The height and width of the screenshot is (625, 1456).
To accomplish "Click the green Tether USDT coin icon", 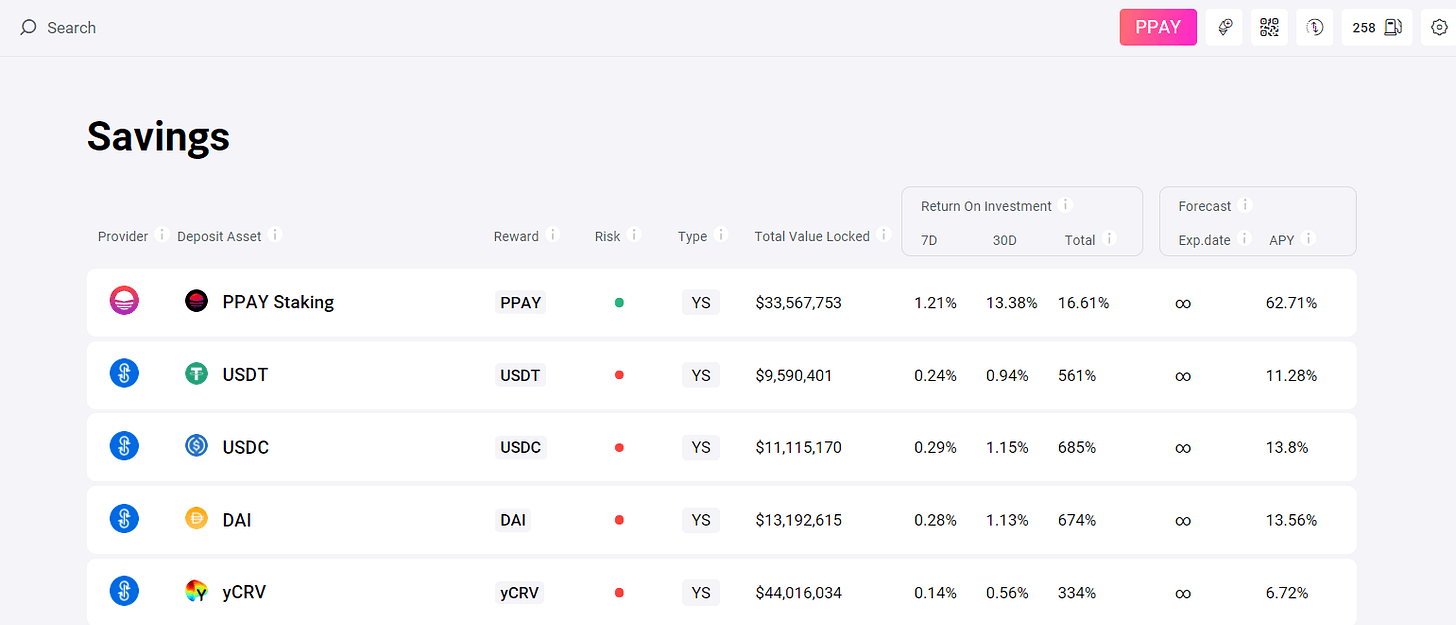I will point(197,374).
